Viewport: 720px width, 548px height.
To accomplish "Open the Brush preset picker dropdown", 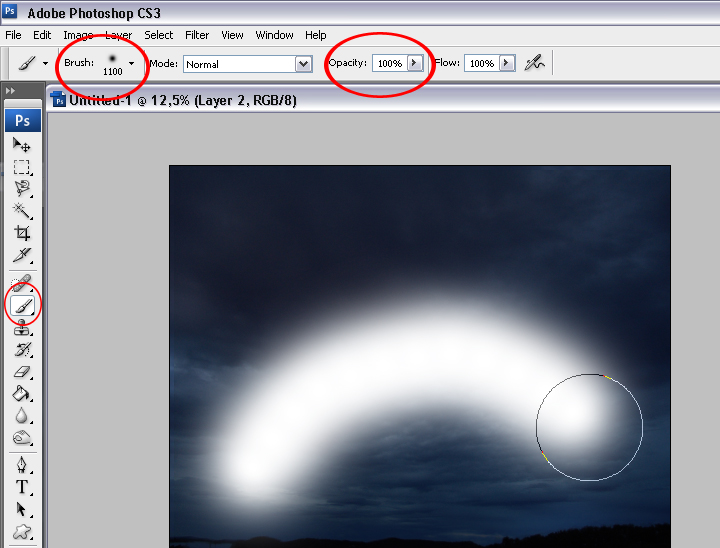I will (x=131, y=63).
